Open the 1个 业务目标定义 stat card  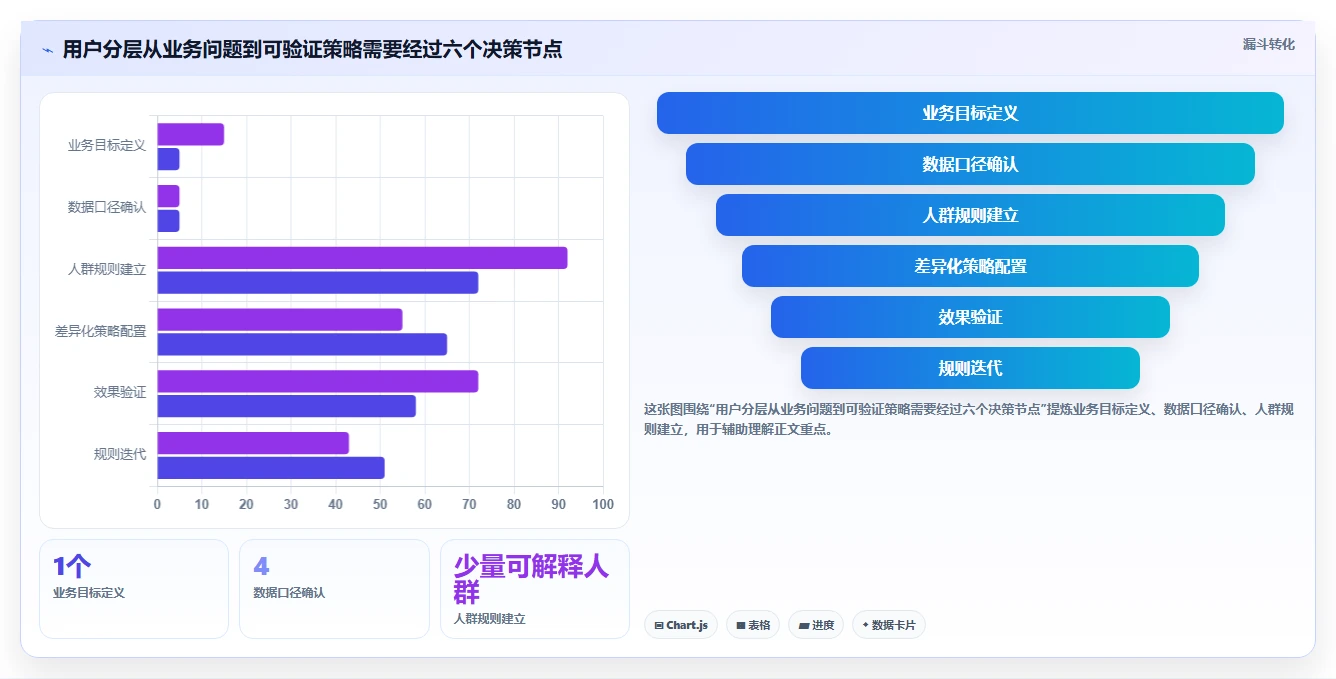point(134,589)
